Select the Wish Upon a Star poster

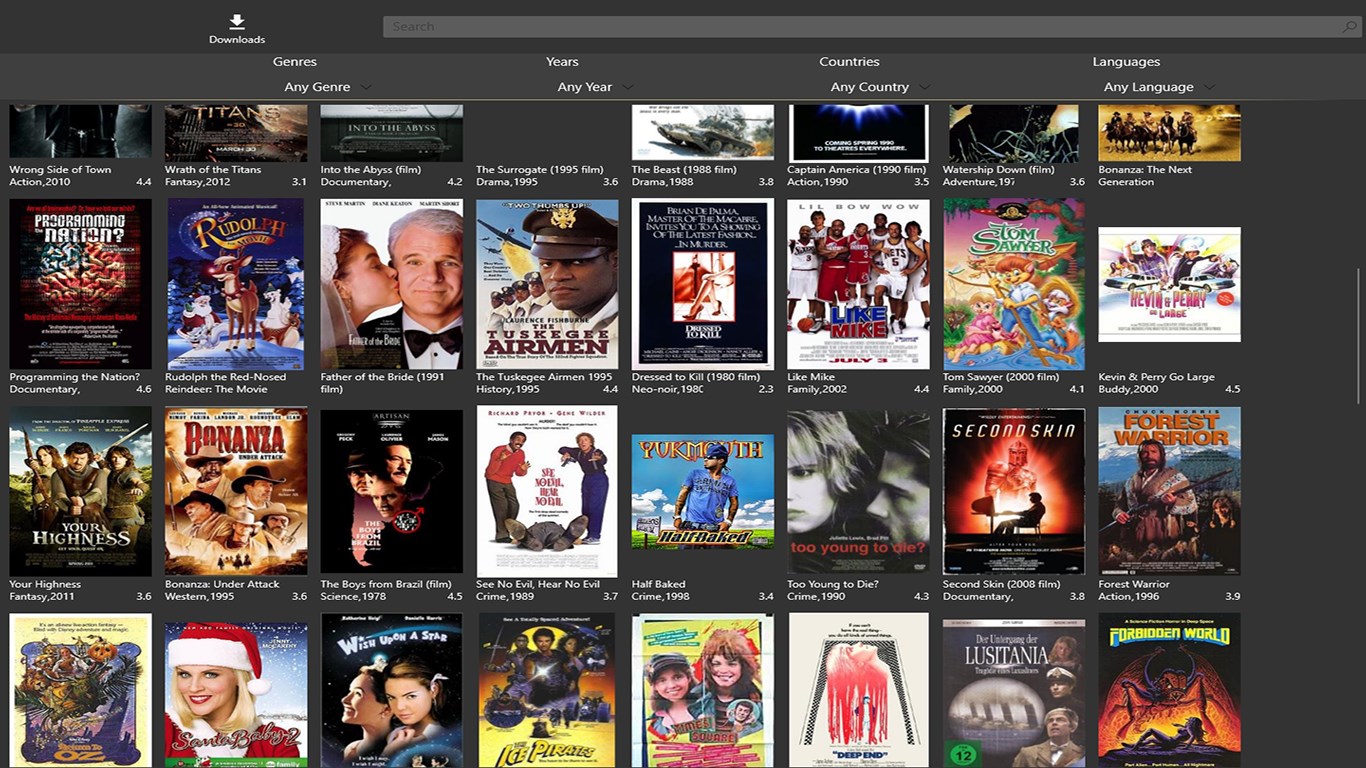391,691
